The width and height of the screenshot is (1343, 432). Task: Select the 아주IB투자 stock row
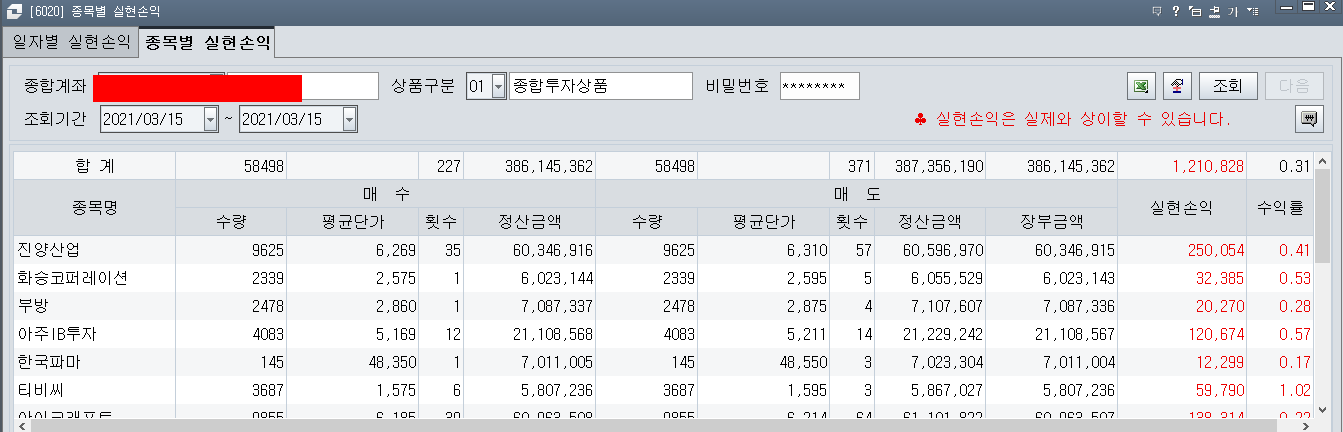tap(664, 333)
